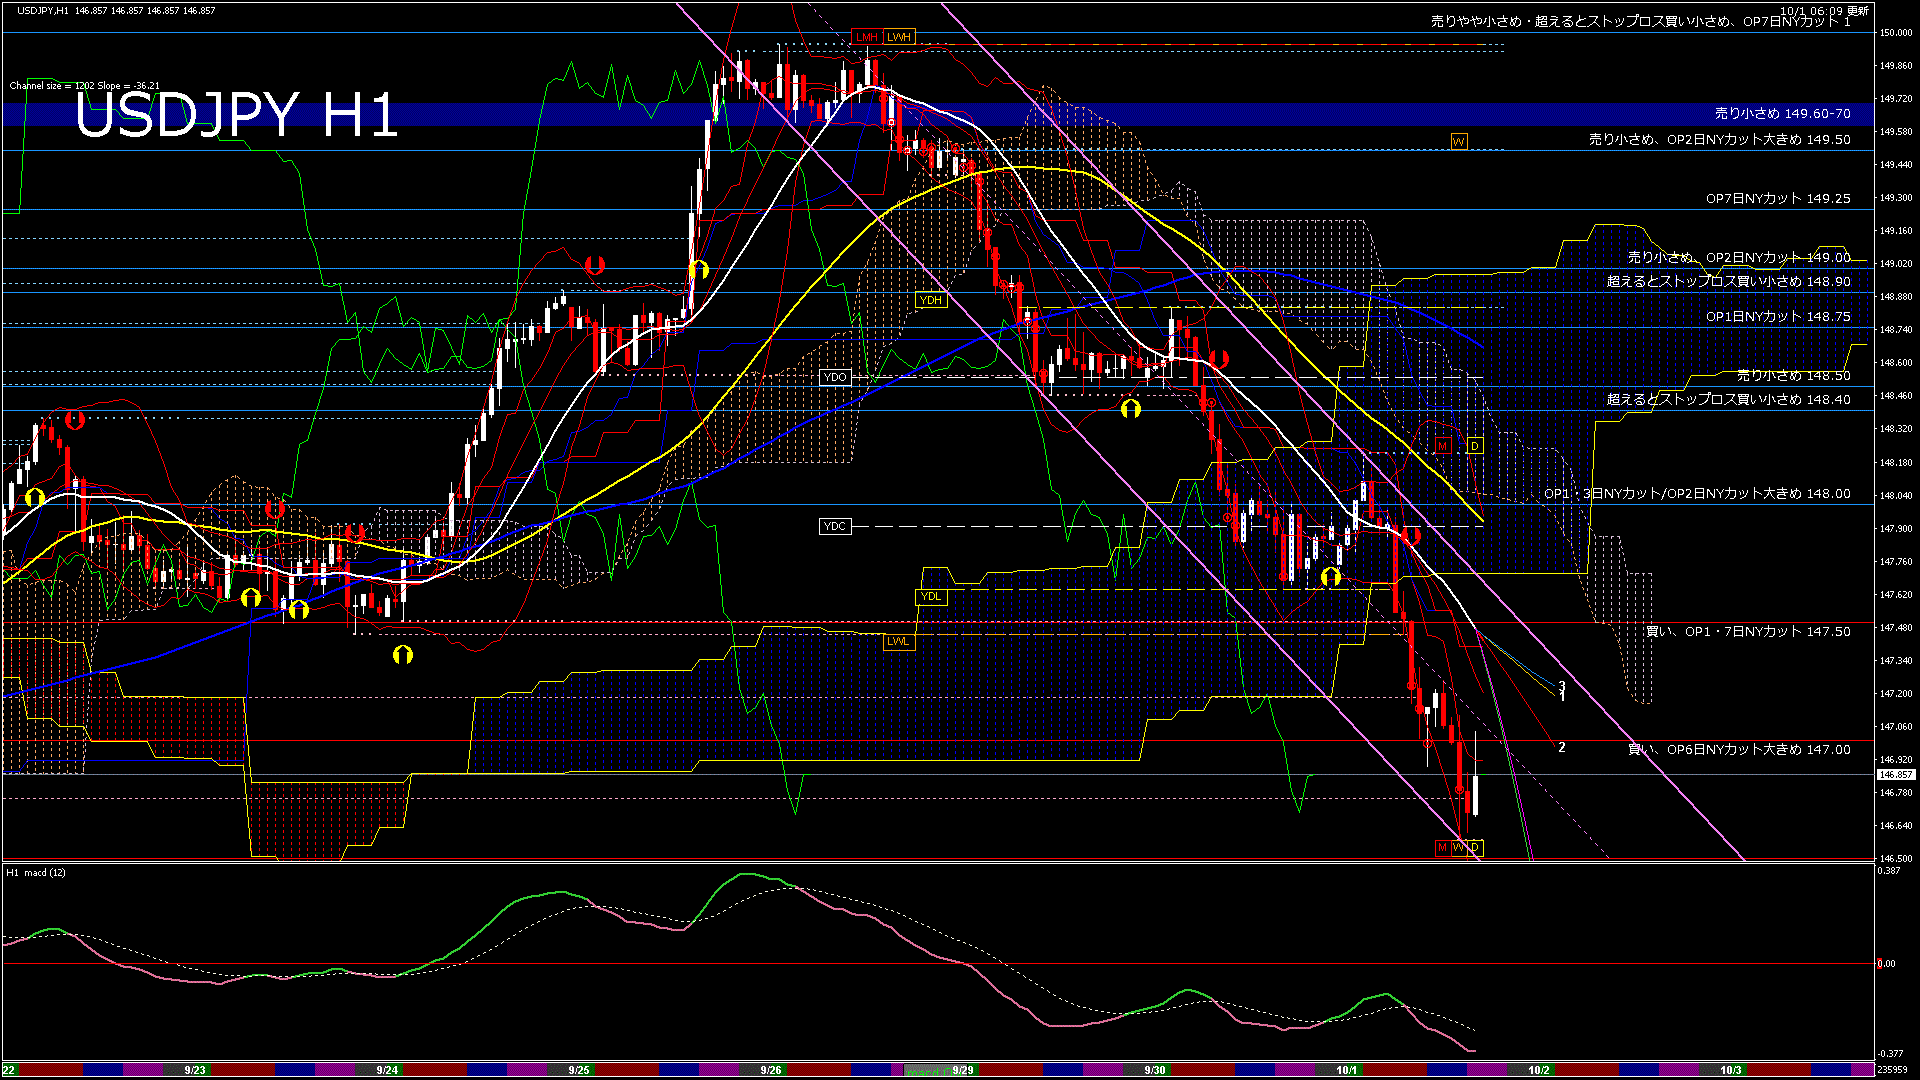Click the 買い、OP1・7日NYカット 147.50 label
1920x1080 pixels.
1747,631
